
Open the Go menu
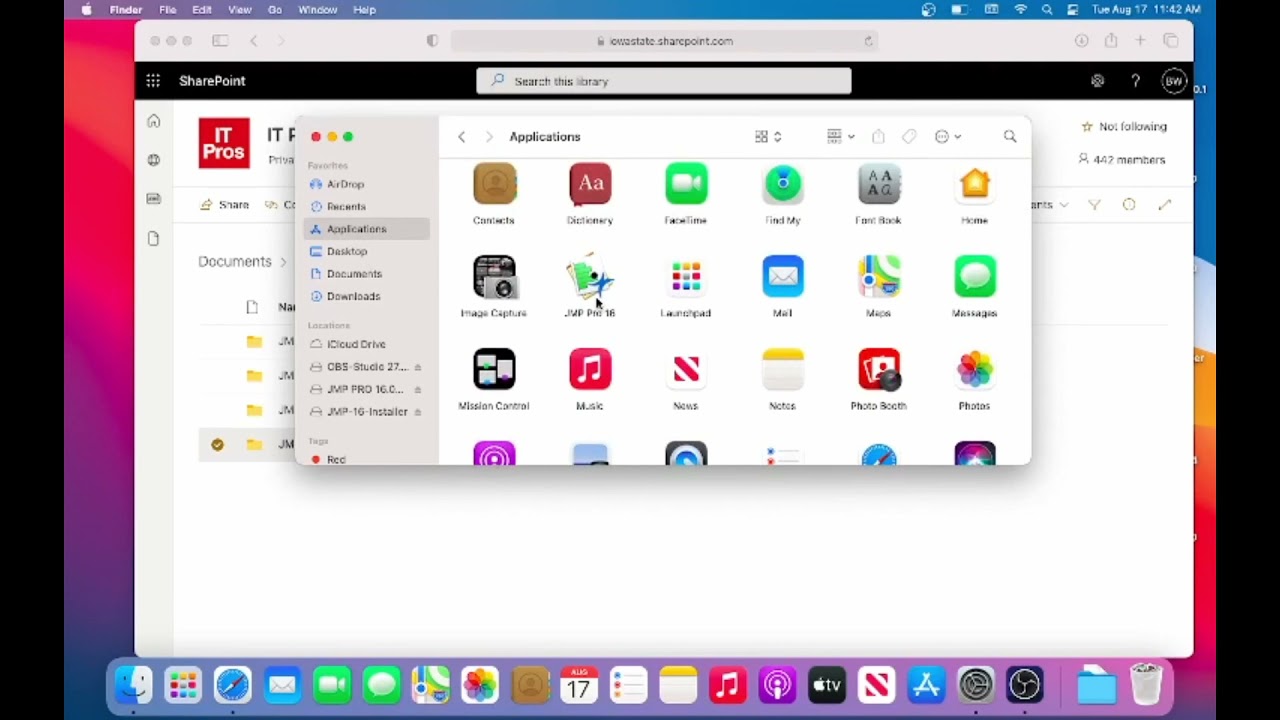click(275, 10)
